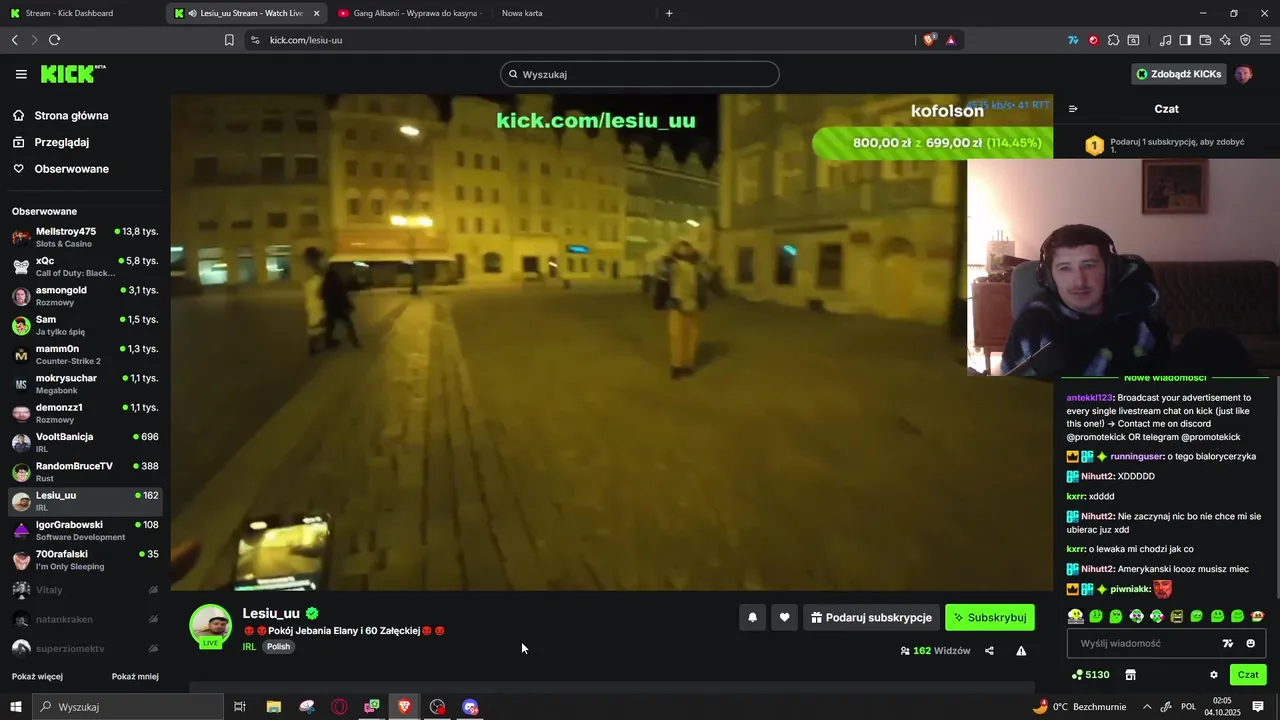Open the Leo AI sparkle icon

[x=1225, y=40]
